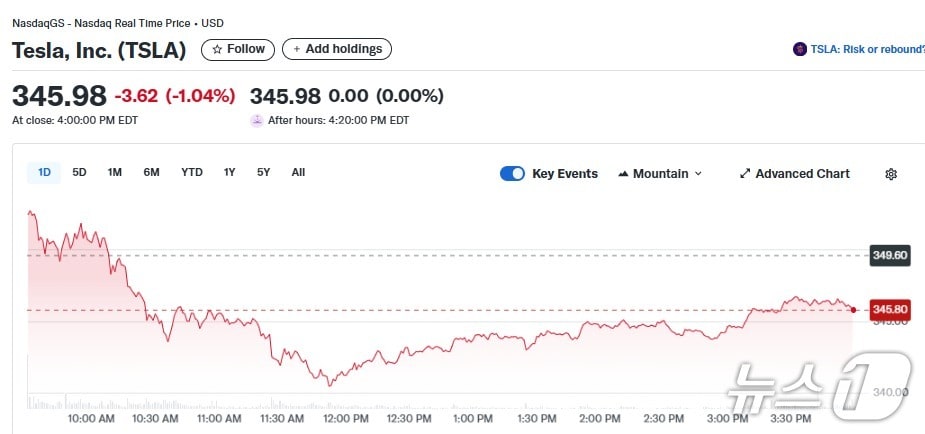The width and height of the screenshot is (925, 434).
Task: Select the 1M chart range
Action: (x=115, y=172)
